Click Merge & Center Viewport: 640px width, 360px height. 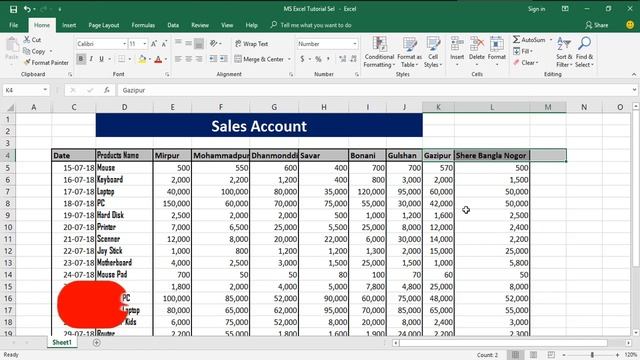(259, 59)
